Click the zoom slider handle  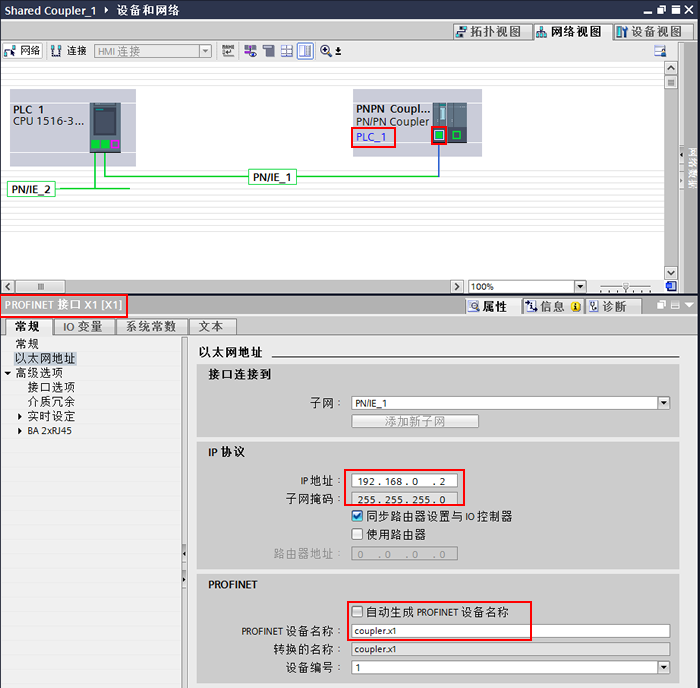[626, 287]
